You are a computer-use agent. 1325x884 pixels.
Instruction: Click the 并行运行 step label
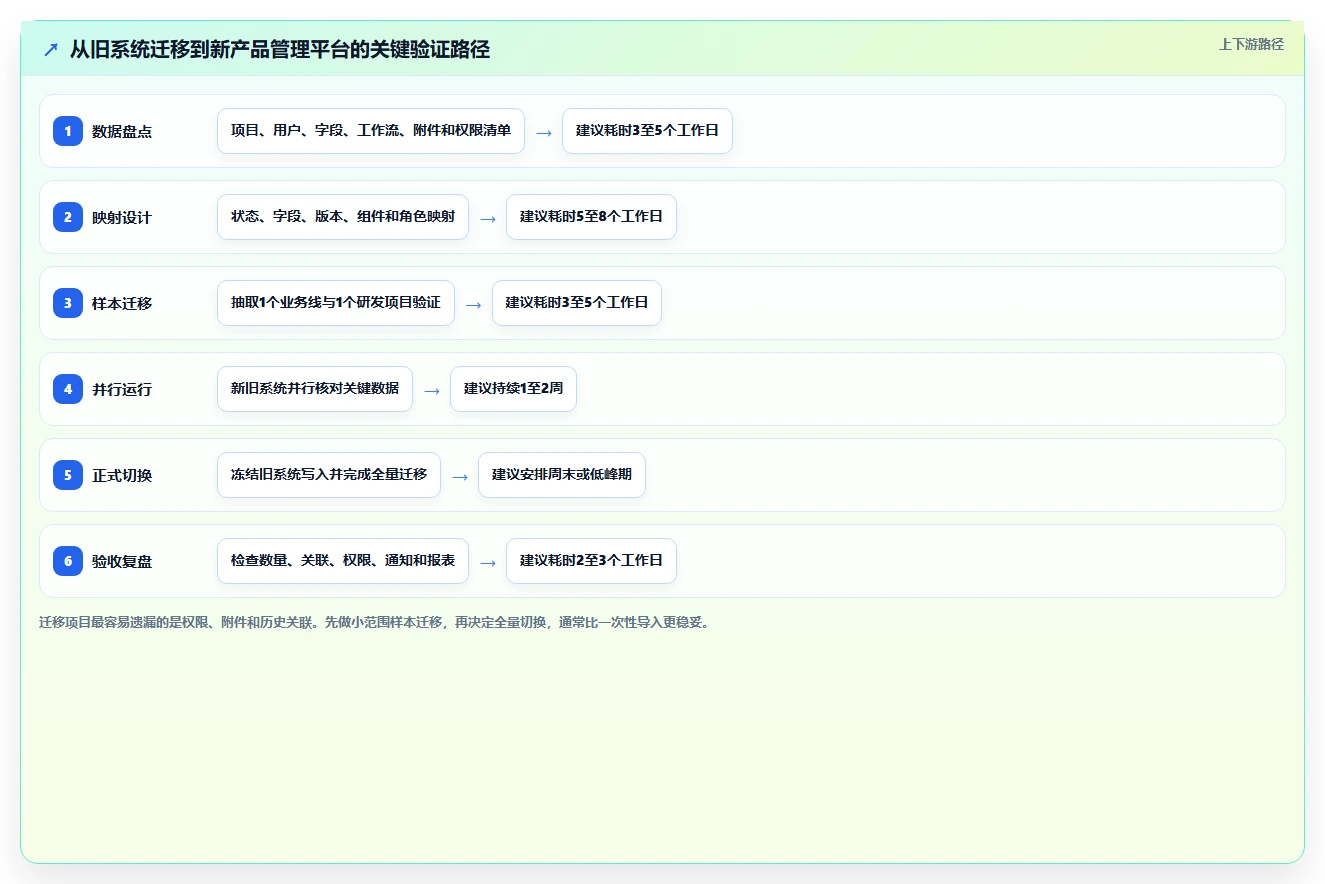122,389
